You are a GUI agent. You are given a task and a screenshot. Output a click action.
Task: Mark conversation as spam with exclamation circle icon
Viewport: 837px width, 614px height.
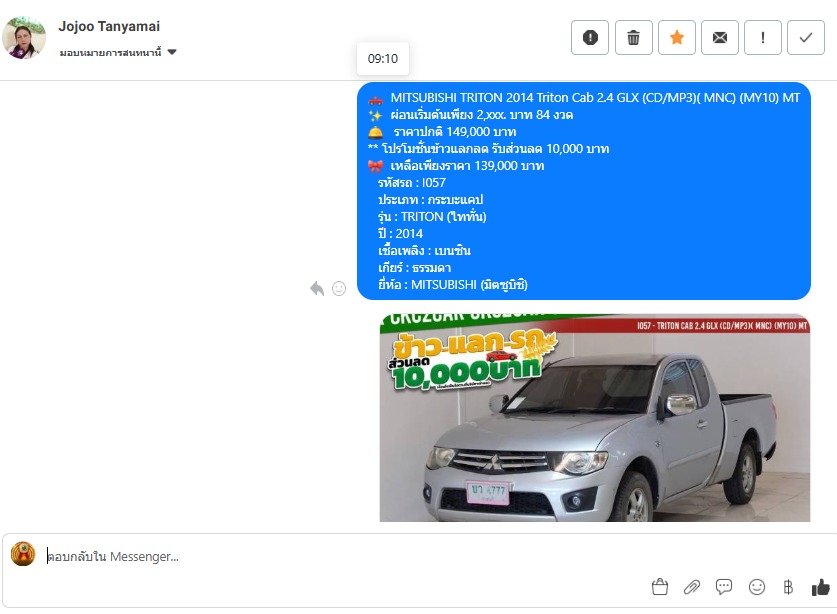(x=590, y=37)
